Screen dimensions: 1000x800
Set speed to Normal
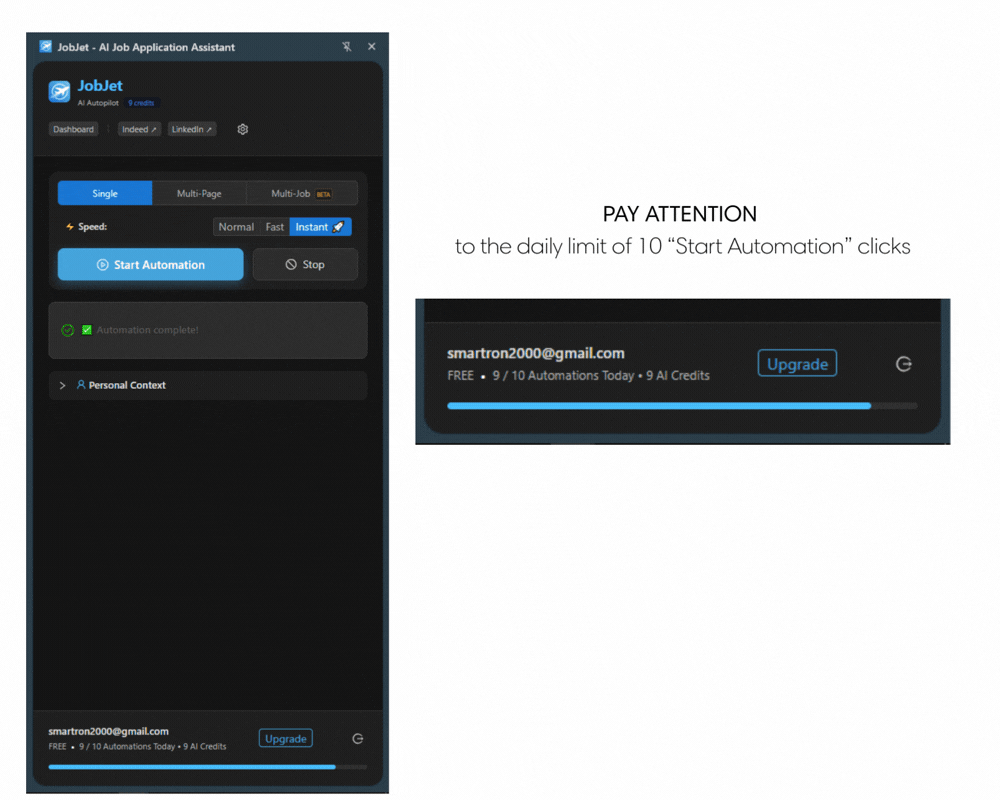pyautogui.click(x=236, y=227)
